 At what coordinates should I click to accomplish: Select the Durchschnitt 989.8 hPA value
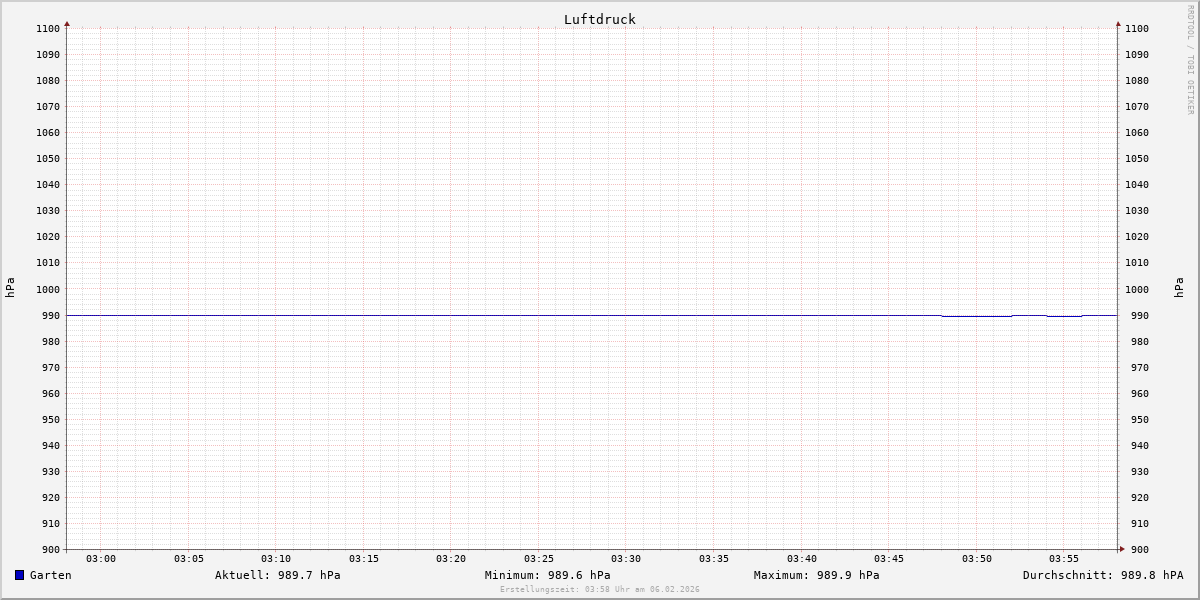1102,575
